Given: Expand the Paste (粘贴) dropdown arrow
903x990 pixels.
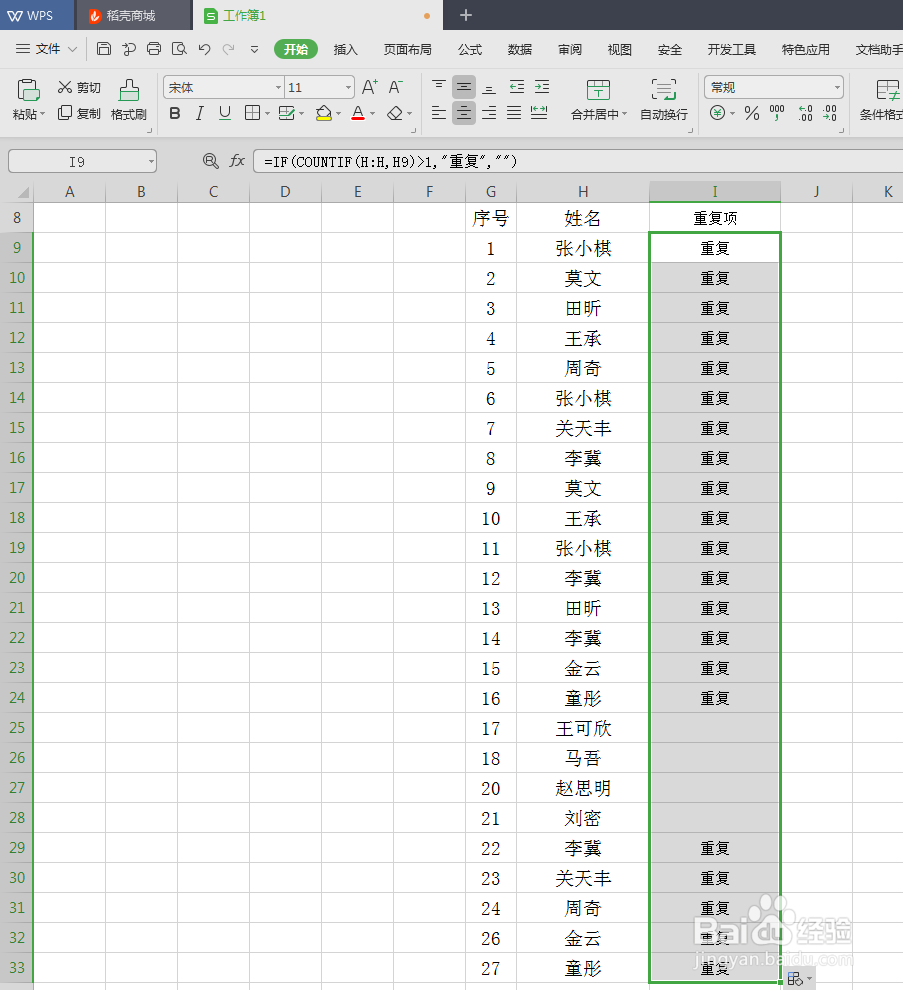Looking at the screenshot, I should point(43,114).
